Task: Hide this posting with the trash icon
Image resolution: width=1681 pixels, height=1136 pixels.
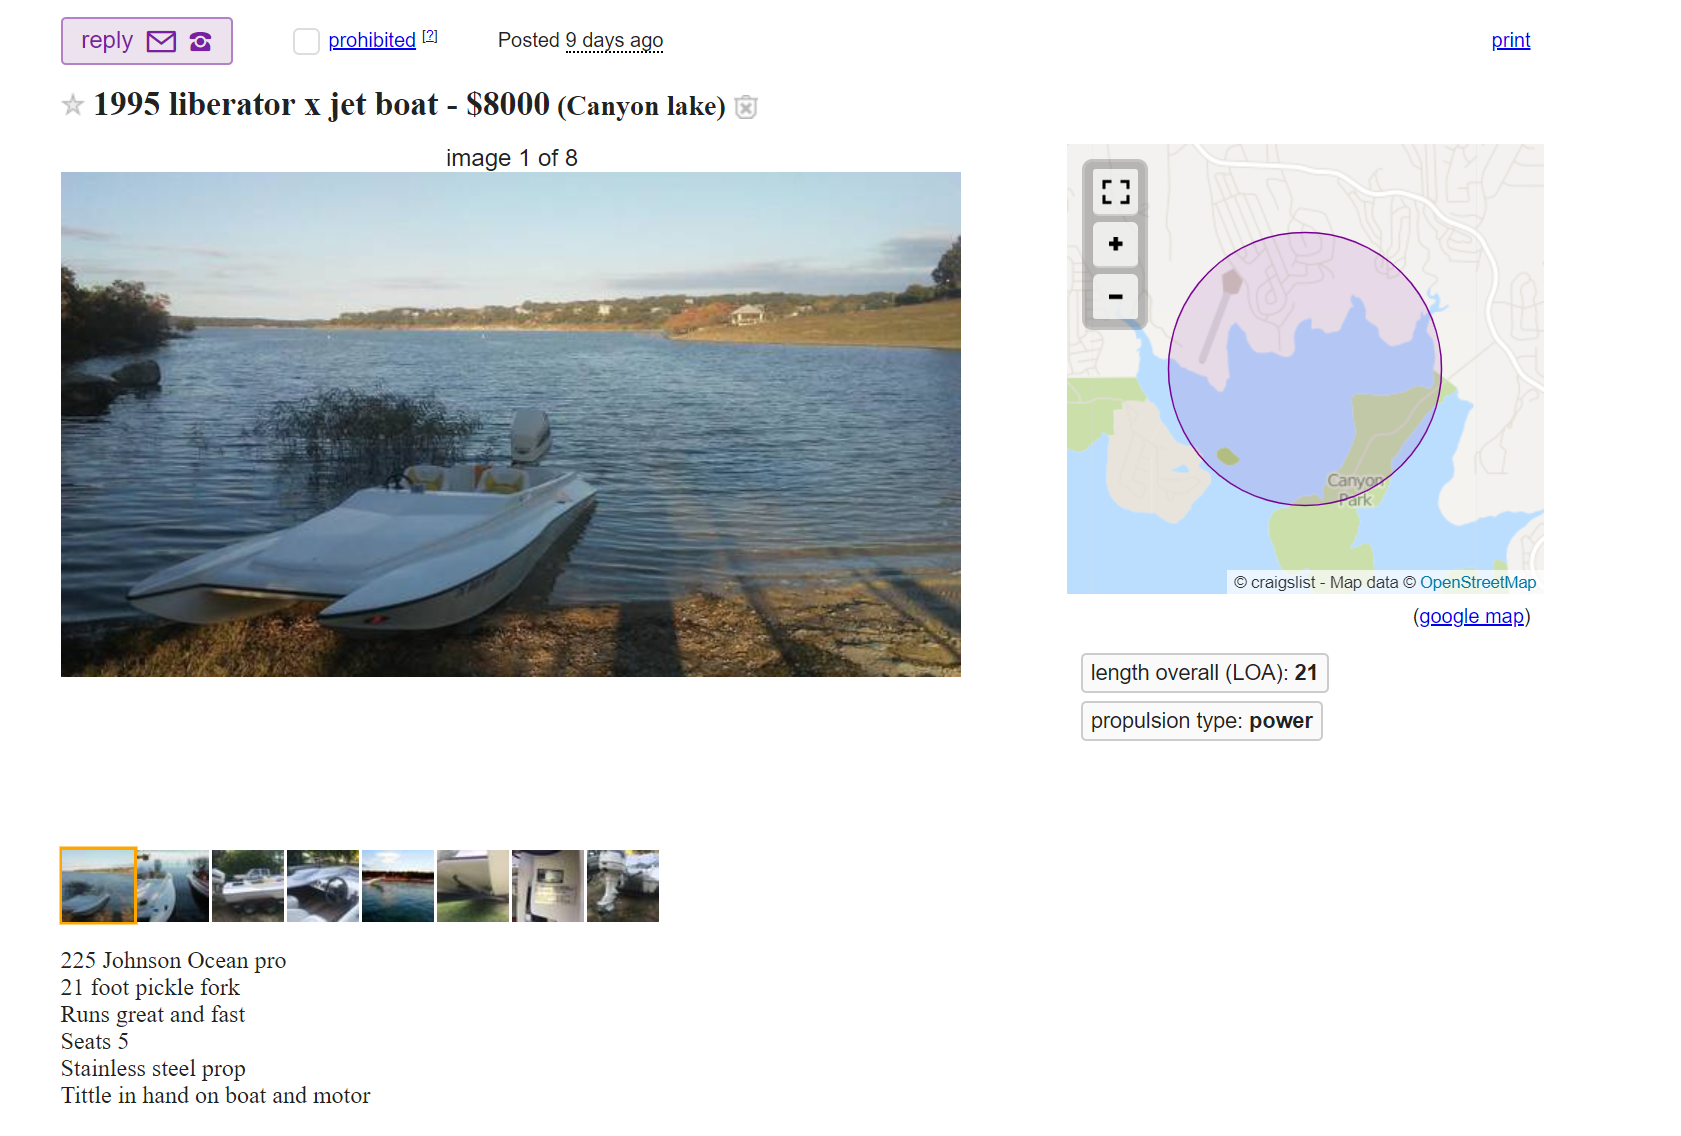Action: point(746,107)
